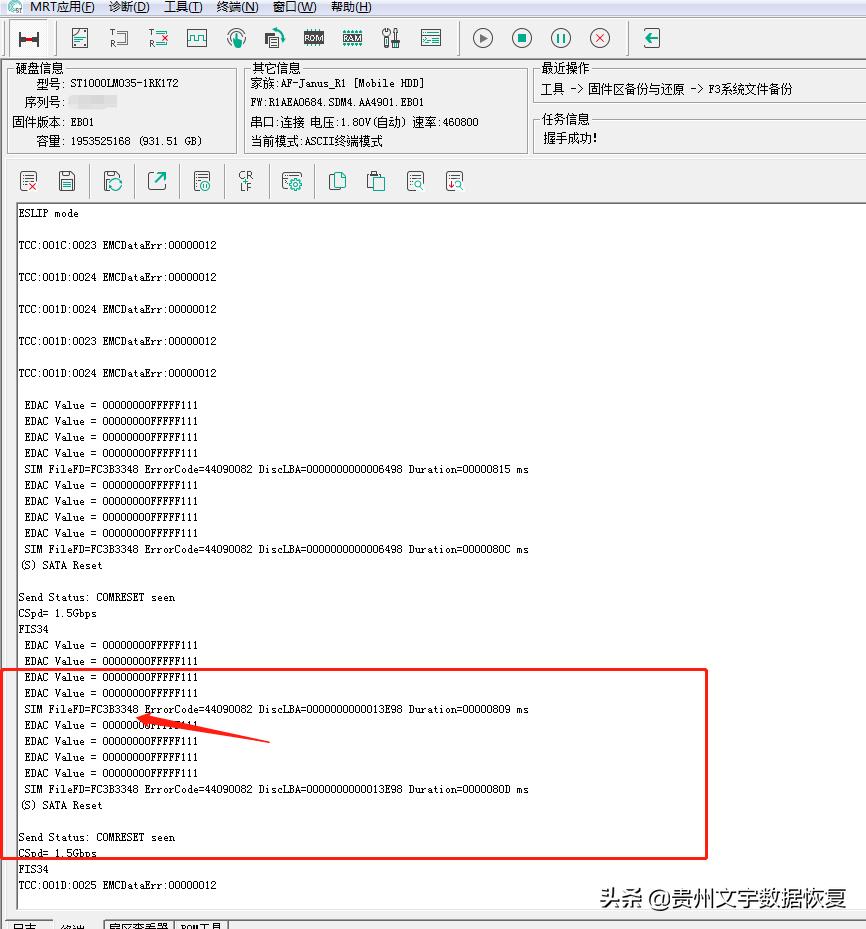The image size is (866, 929).
Task: Stop execution with the stop button
Action: click(521, 38)
